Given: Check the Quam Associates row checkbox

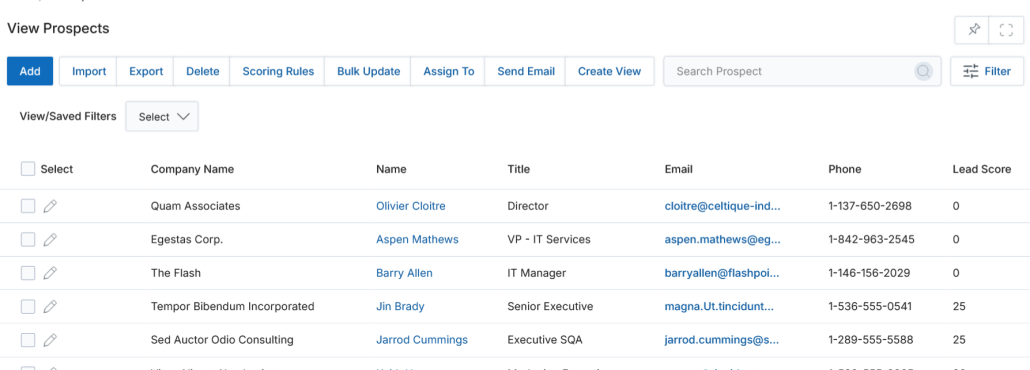Looking at the screenshot, I should click(x=28, y=206).
